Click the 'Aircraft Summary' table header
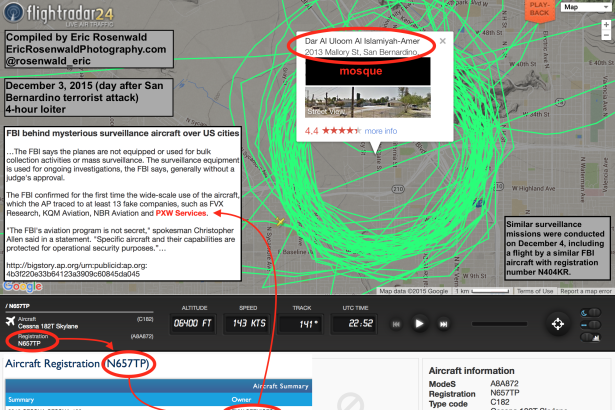Viewport: 615px width, 410px height. pos(280,386)
